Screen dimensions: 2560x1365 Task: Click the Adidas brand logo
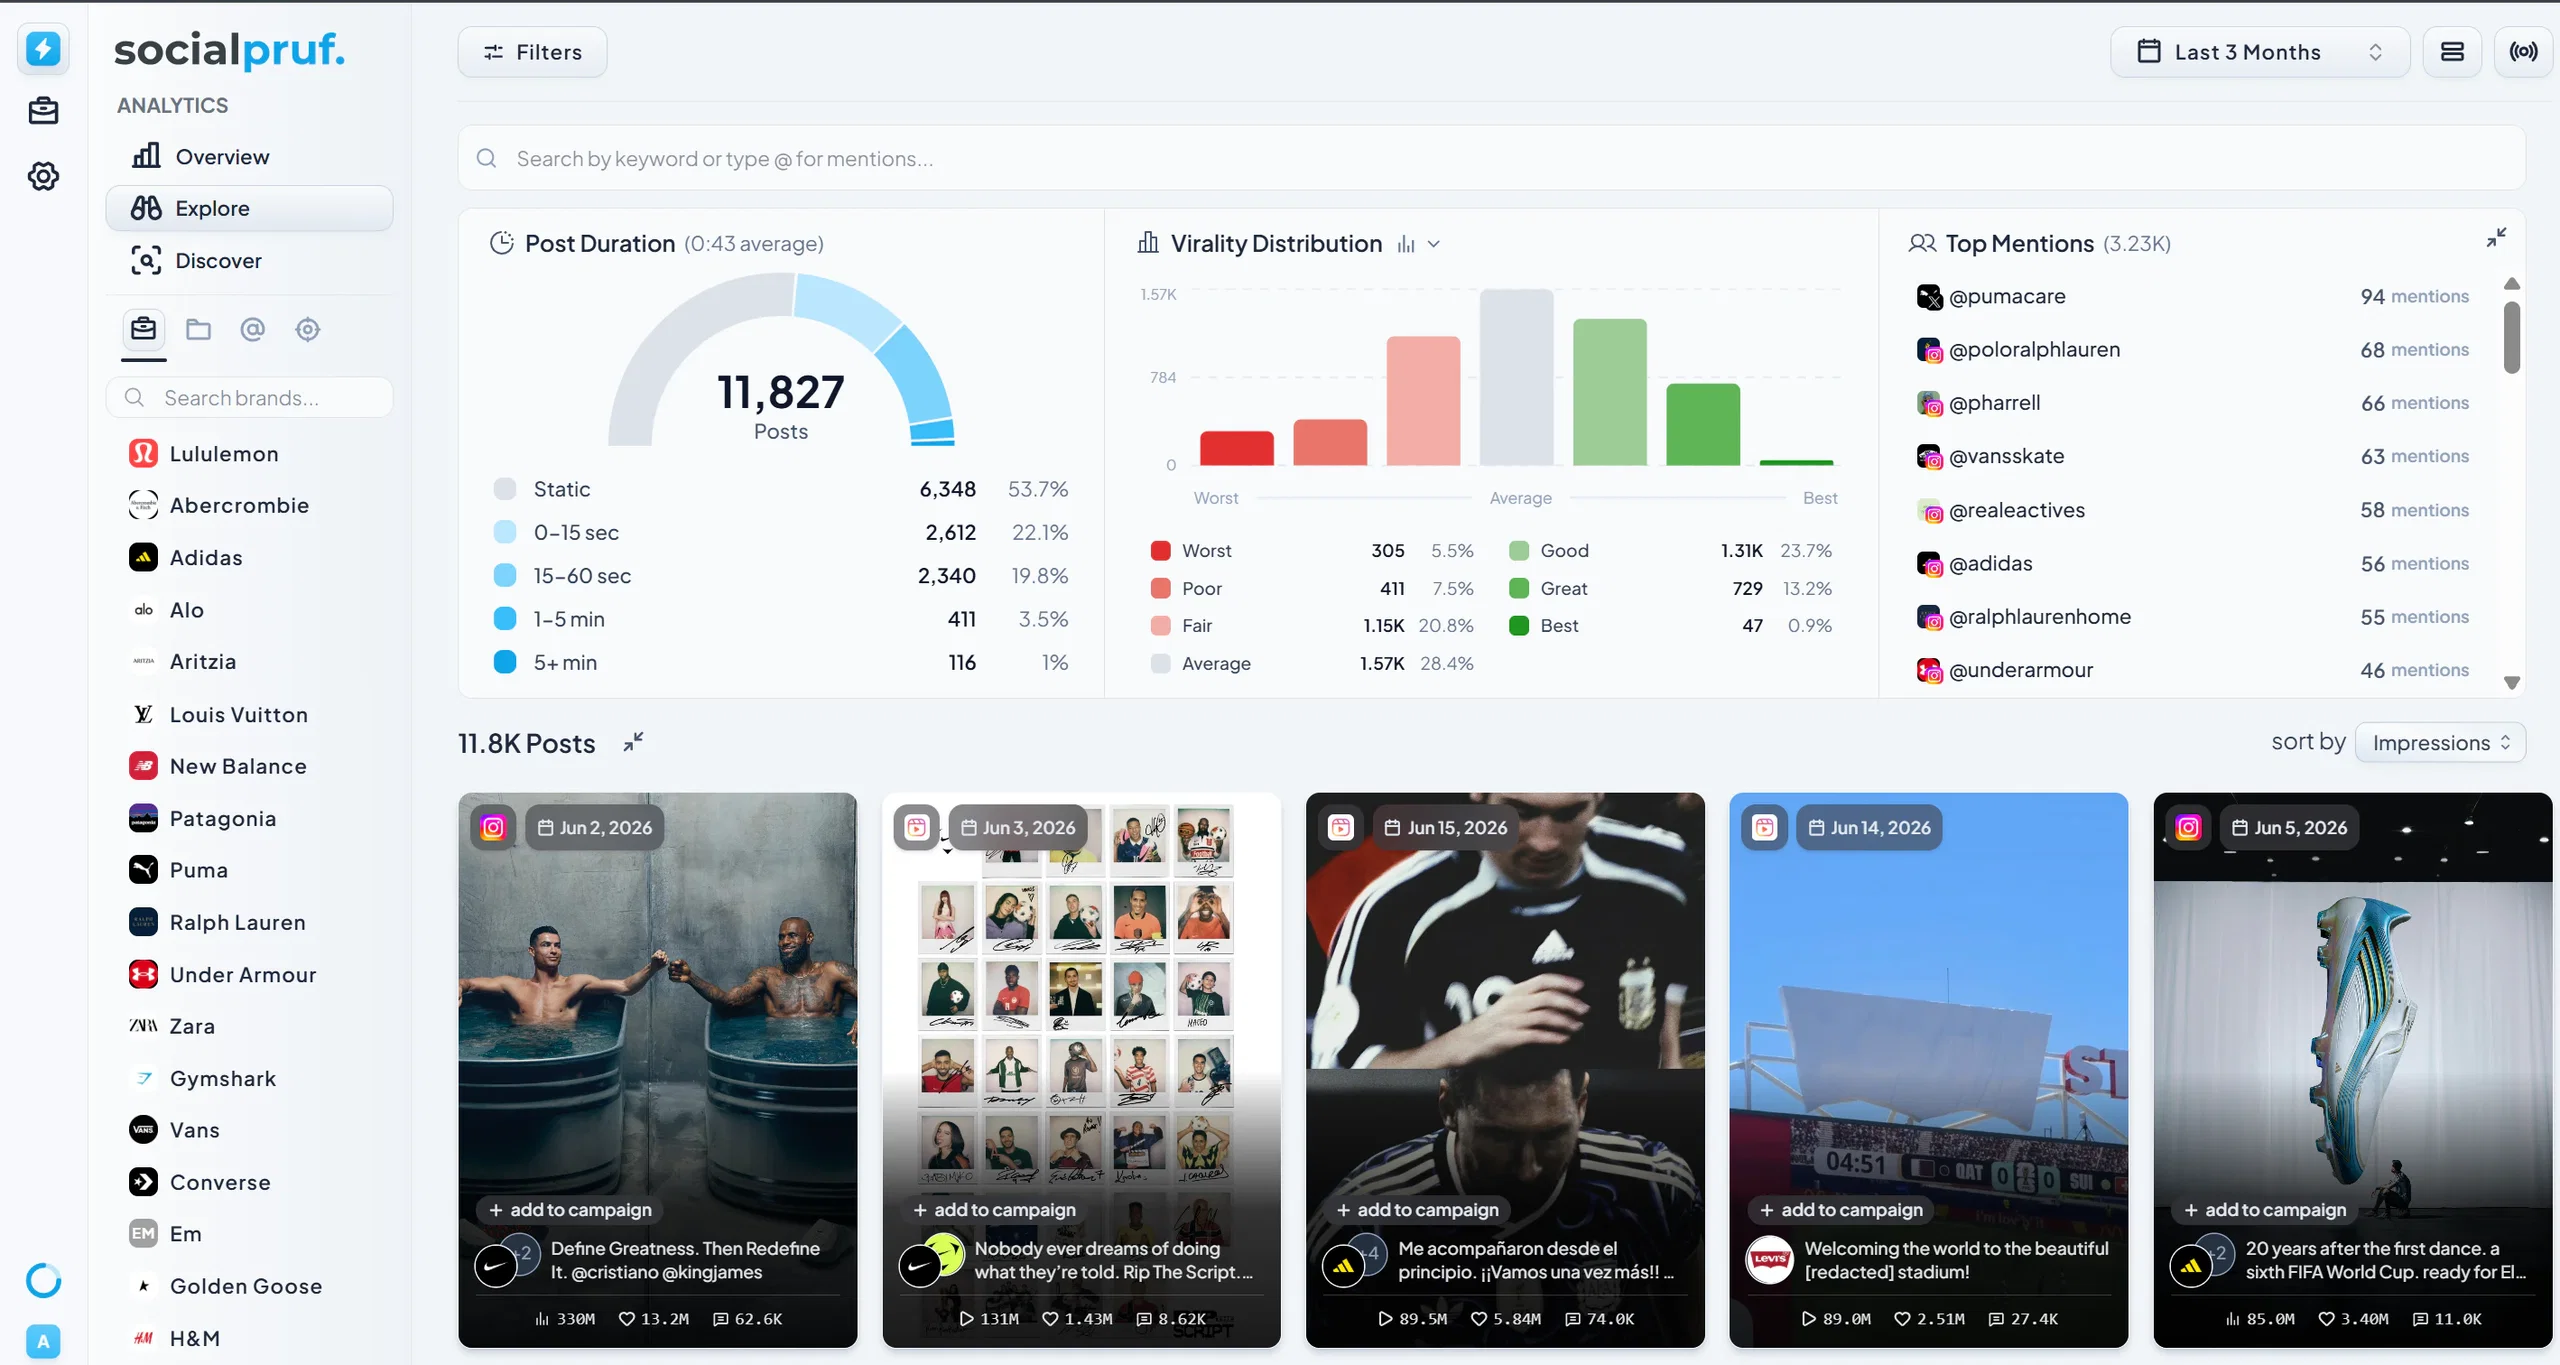pos(143,557)
